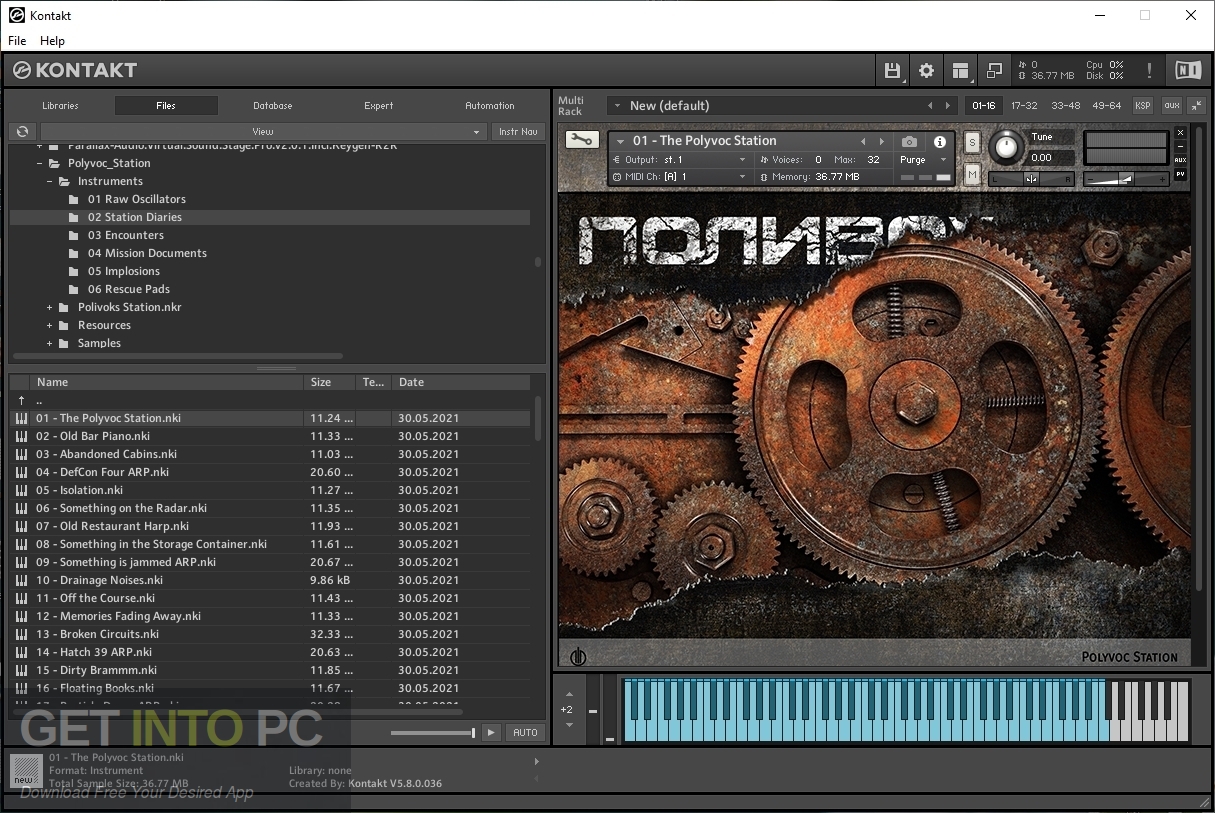Screen dimensions: 1215x813
Task: Open workspace layout panel menu
Action: point(960,71)
